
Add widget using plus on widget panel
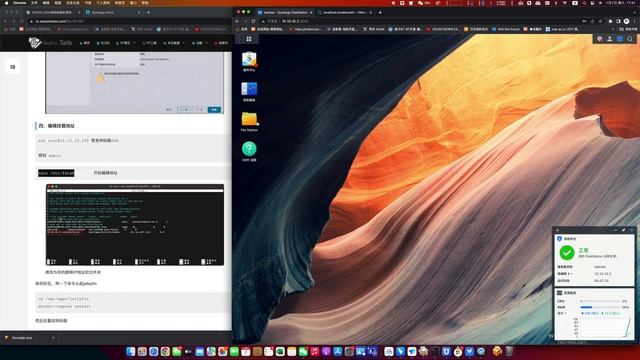[x=558, y=230]
